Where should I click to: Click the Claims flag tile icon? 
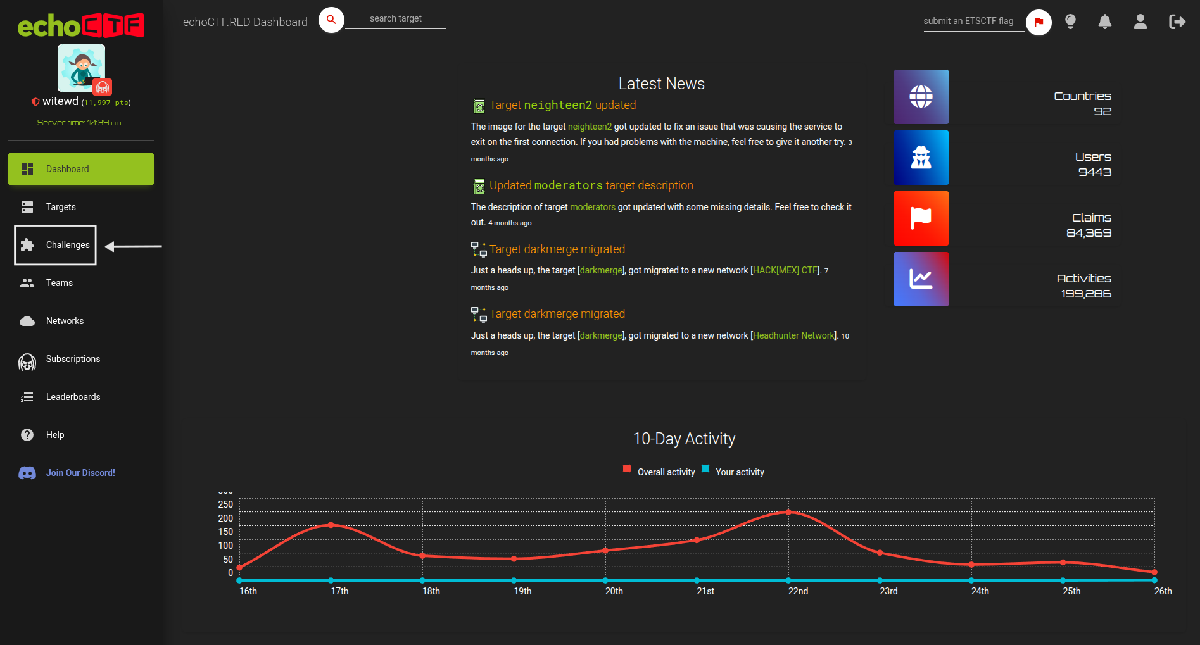click(920, 218)
